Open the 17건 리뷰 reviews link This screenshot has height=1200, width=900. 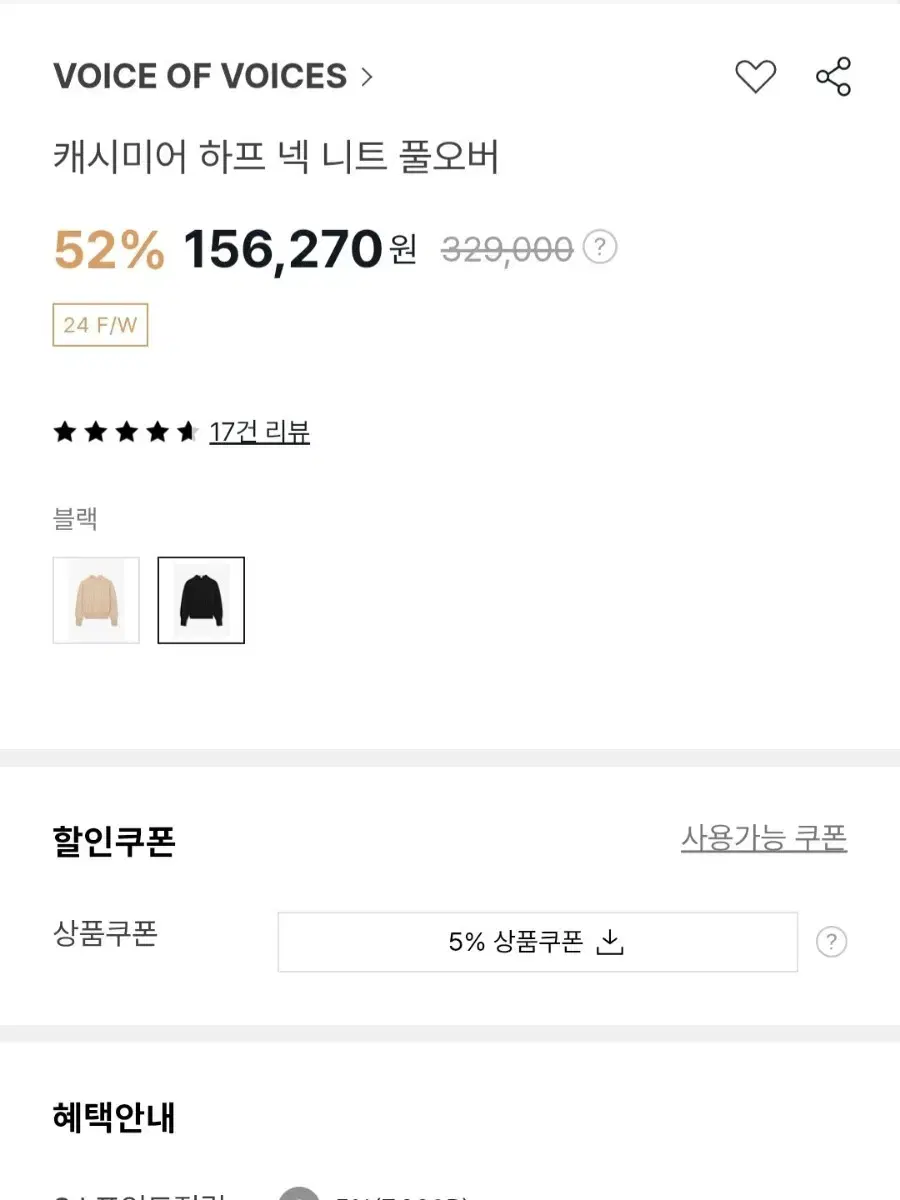[x=259, y=432]
